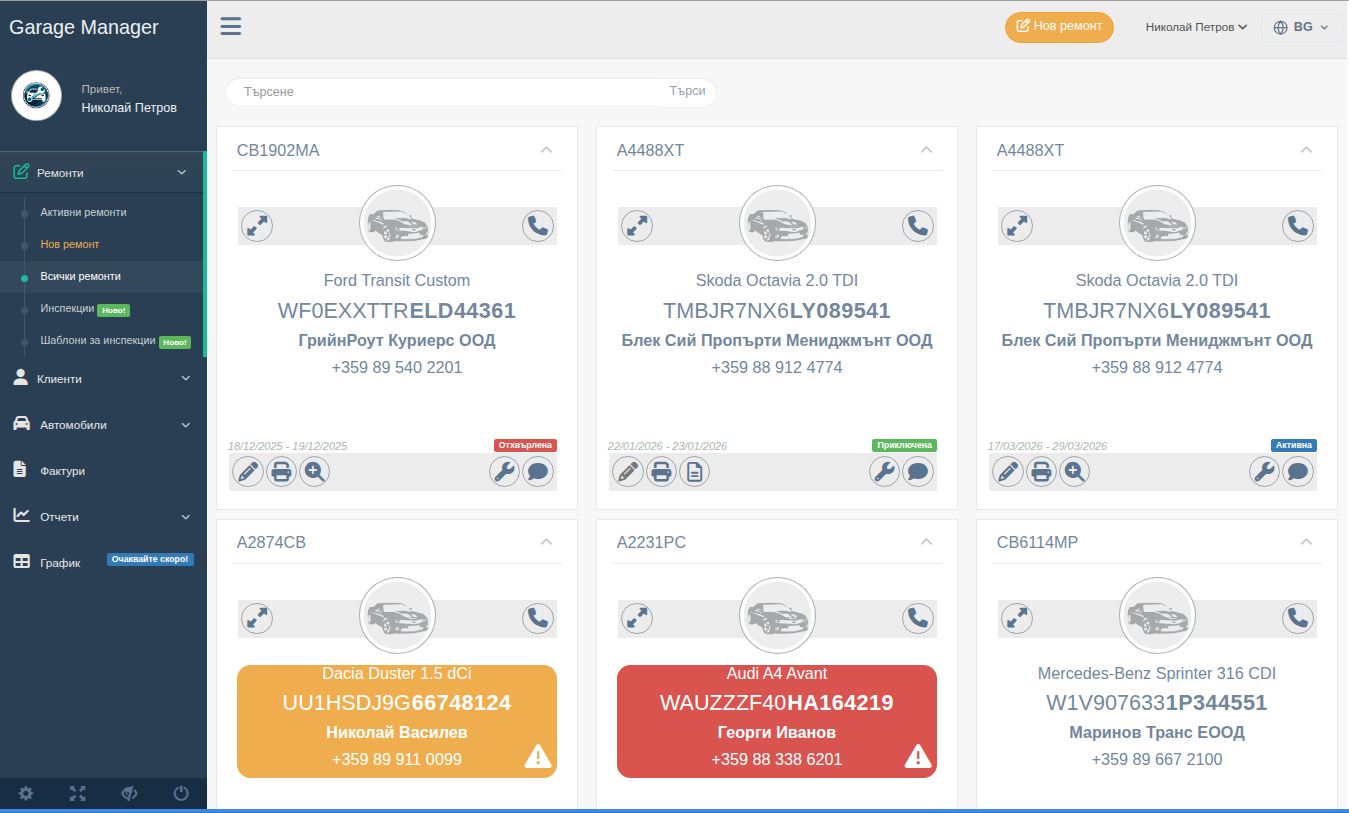Collapse the A2231PC card chevron
The height and width of the screenshot is (813, 1349).
pyautogui.click(x=926, y=542)
